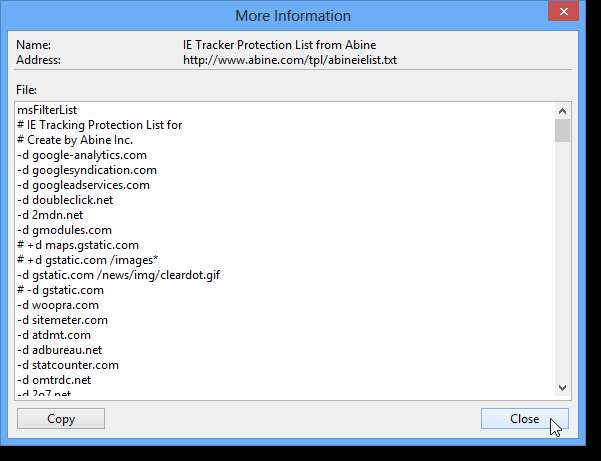Select the '-d gmodules.com' entry

pos(64,230)
